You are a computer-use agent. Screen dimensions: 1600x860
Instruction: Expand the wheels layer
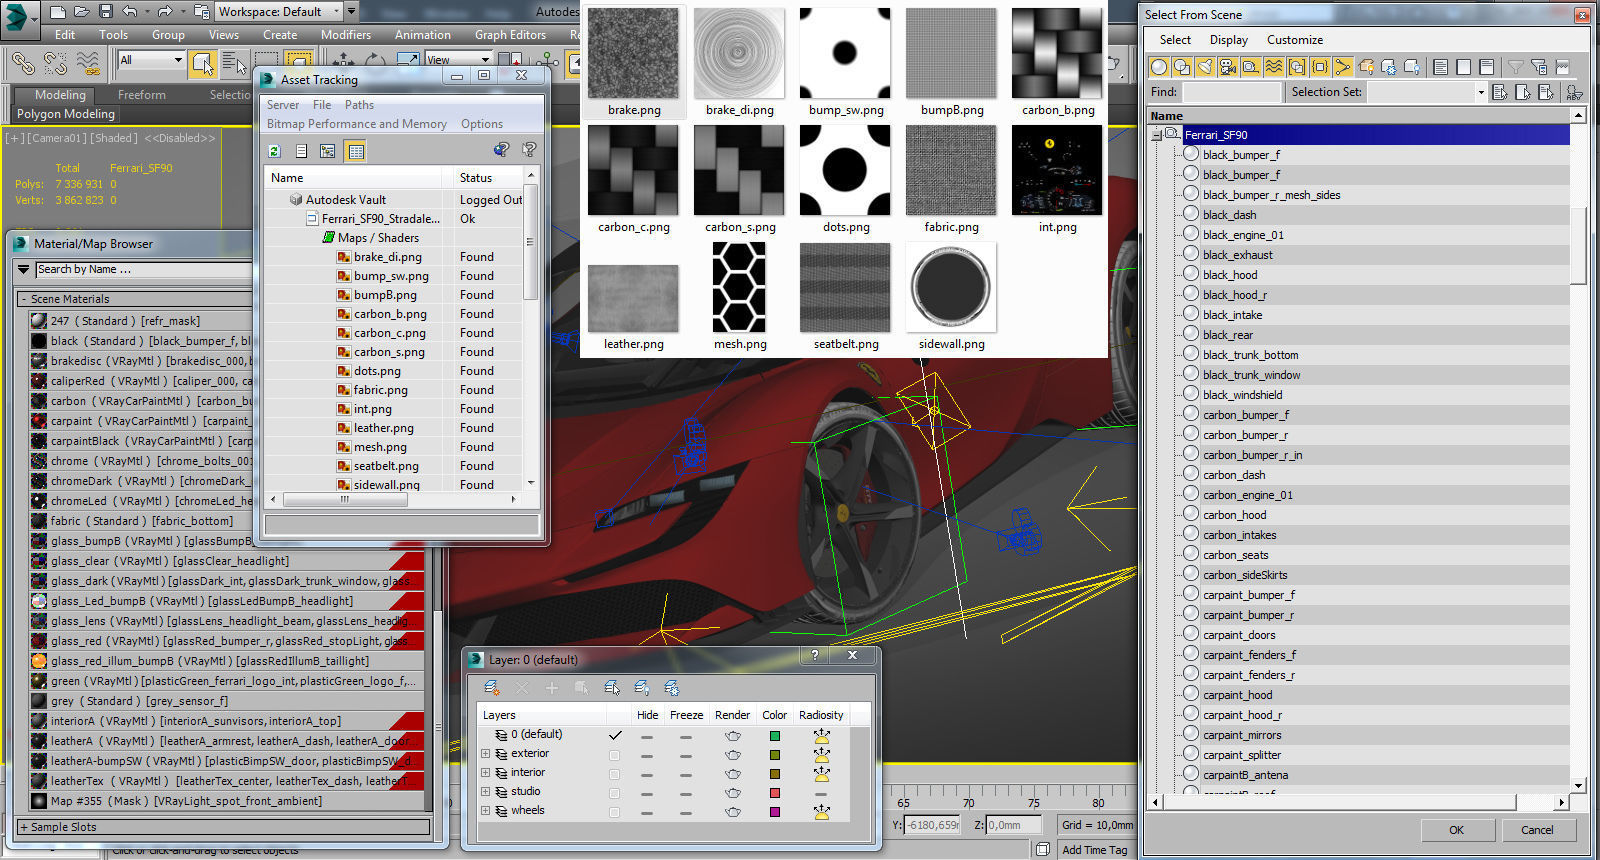486,811
